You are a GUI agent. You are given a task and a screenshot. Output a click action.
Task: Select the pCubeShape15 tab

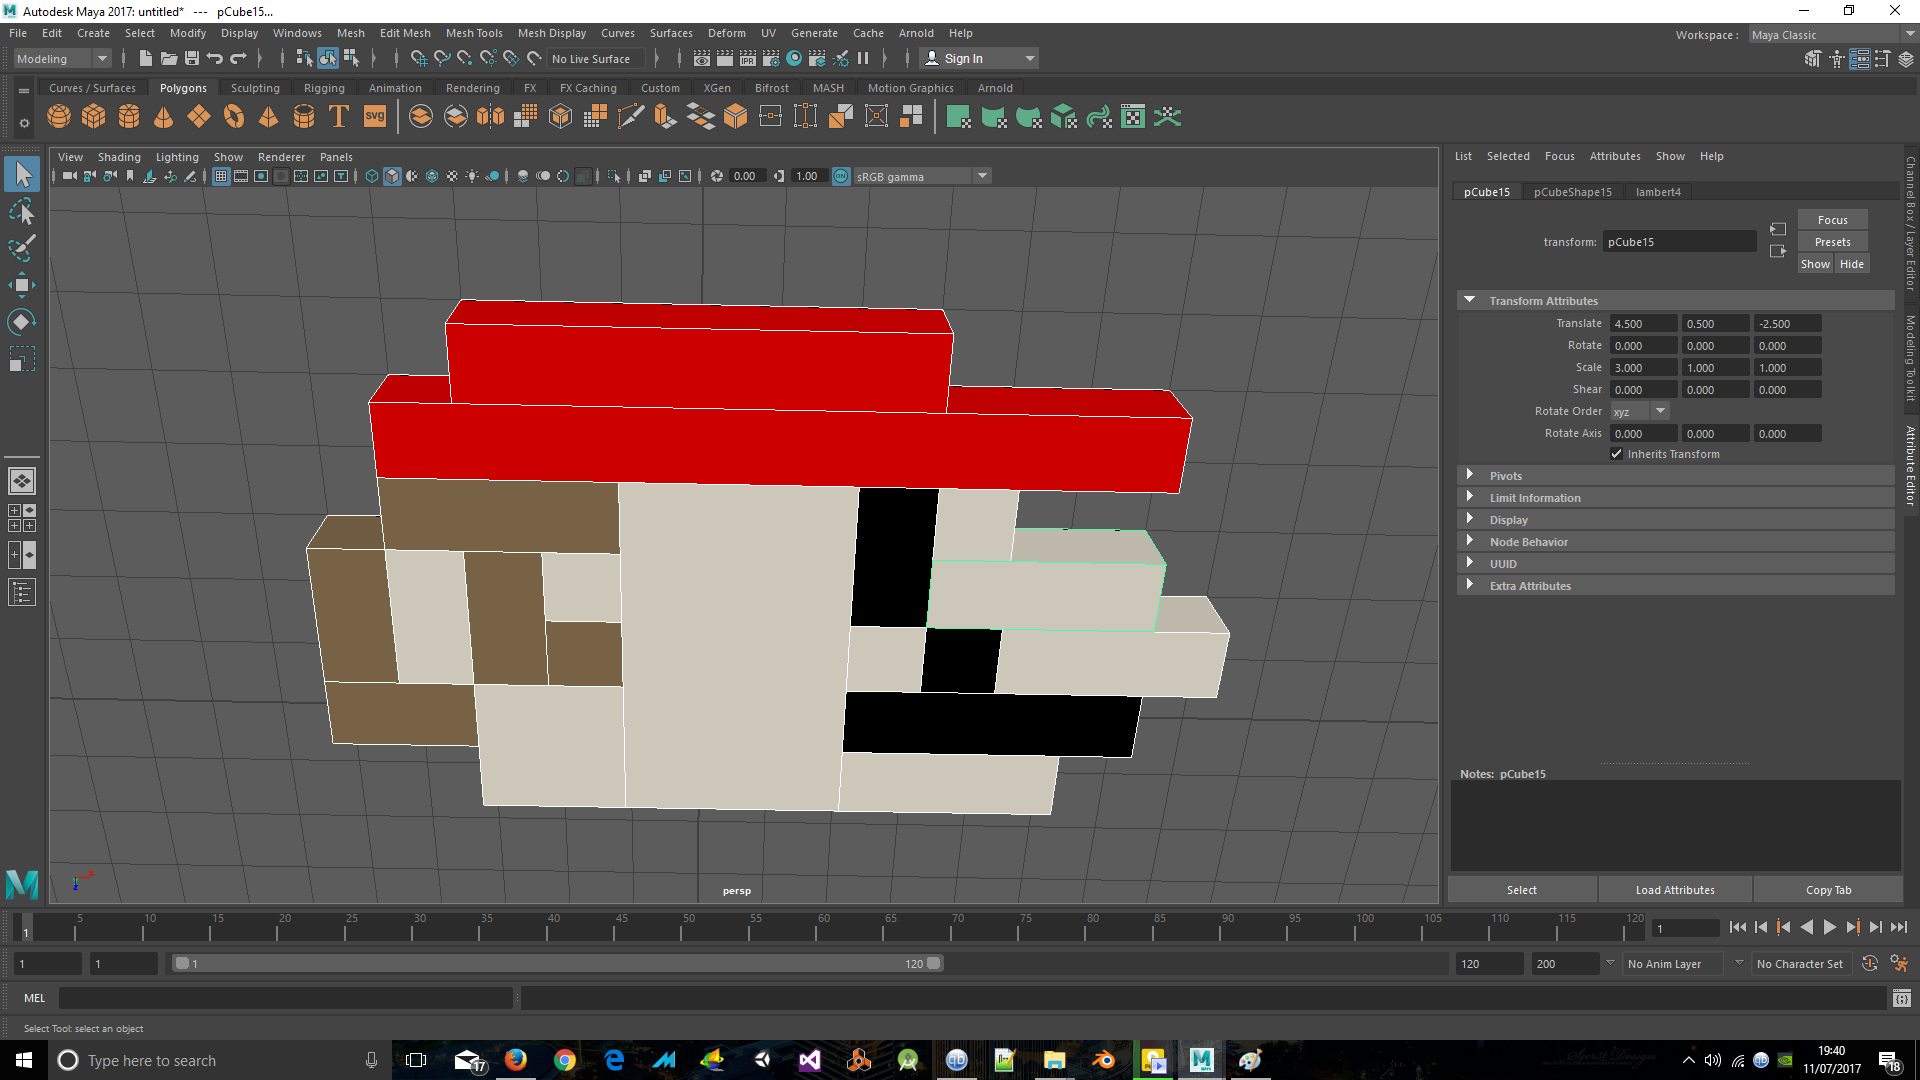[1573, 192]
